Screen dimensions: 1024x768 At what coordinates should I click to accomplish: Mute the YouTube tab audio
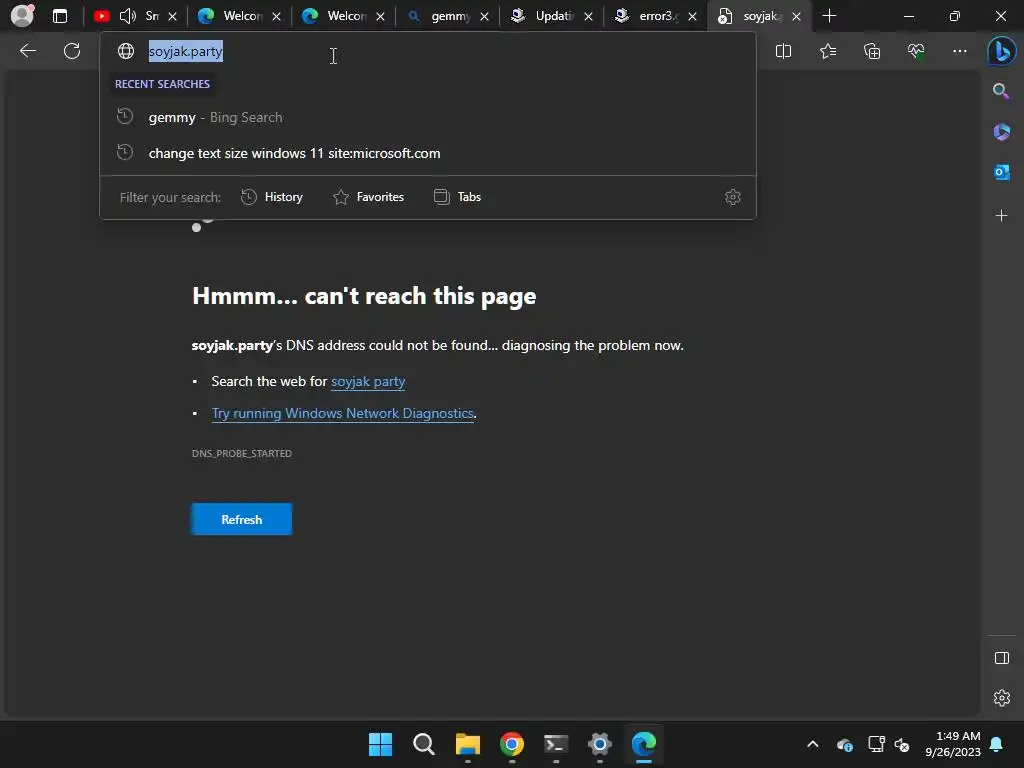(x=128, y=16)
